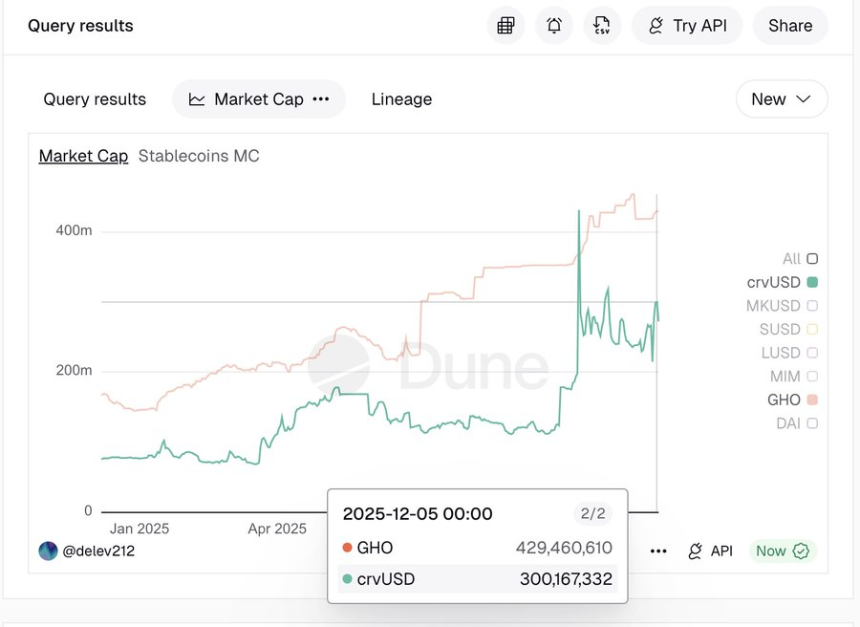Viewport: 860px width, 627px height.
Task: Open the @delev212 author avatar
Action: point(47,550)
